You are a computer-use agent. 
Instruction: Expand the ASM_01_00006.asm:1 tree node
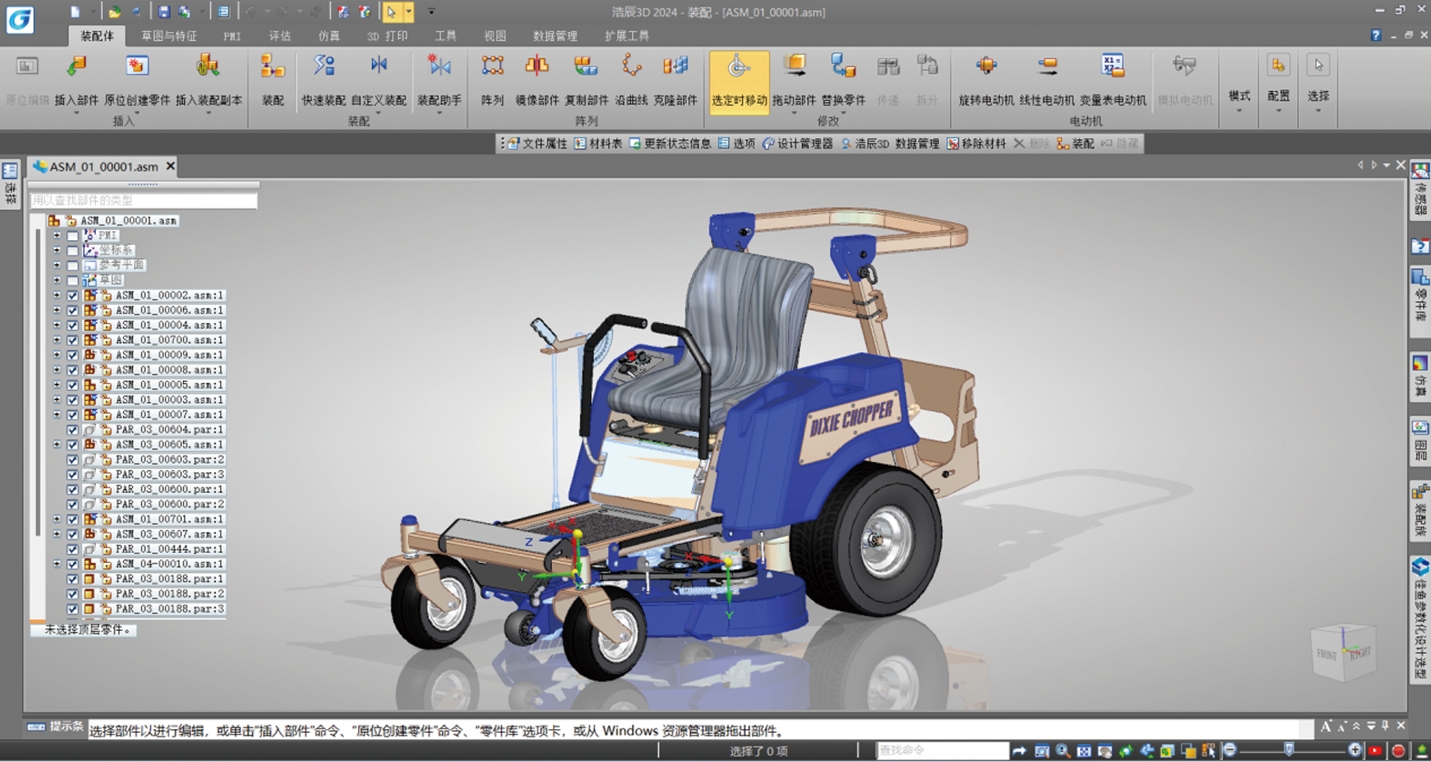tap(57, 310)
